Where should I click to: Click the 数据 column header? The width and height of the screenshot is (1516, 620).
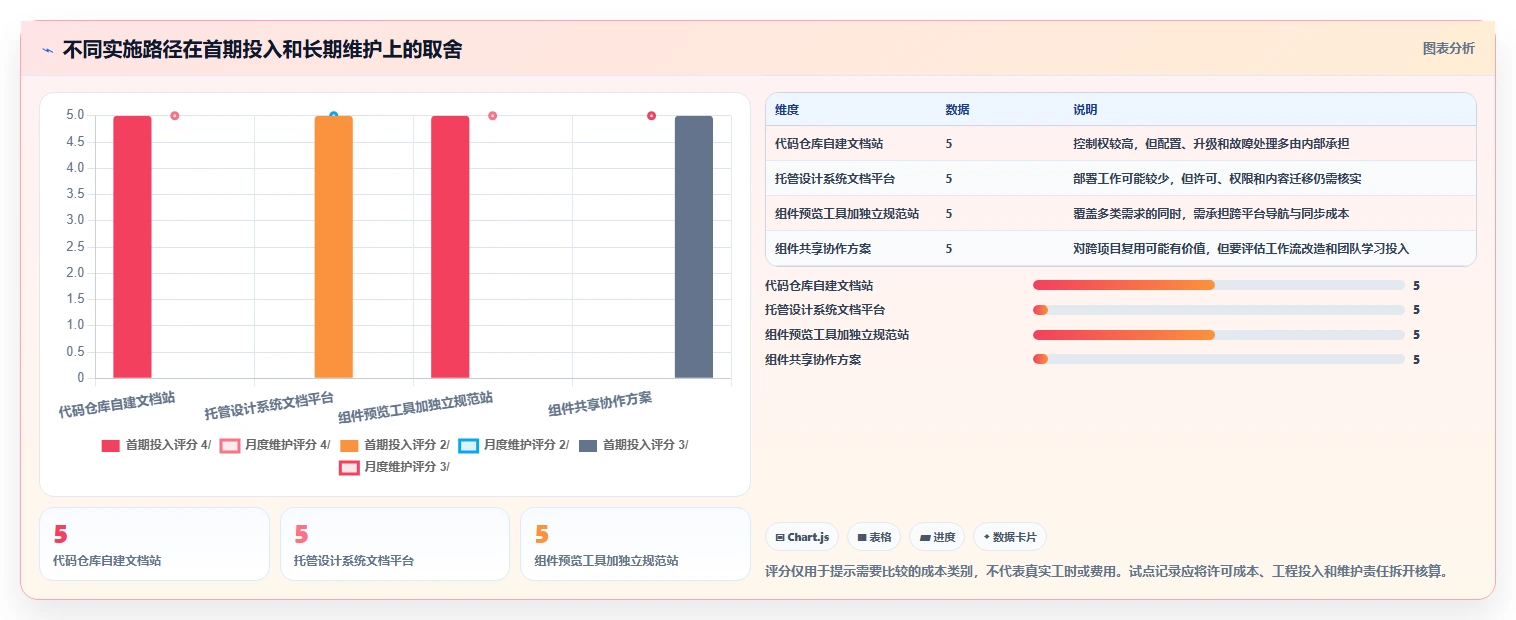[x=957, y=110]
